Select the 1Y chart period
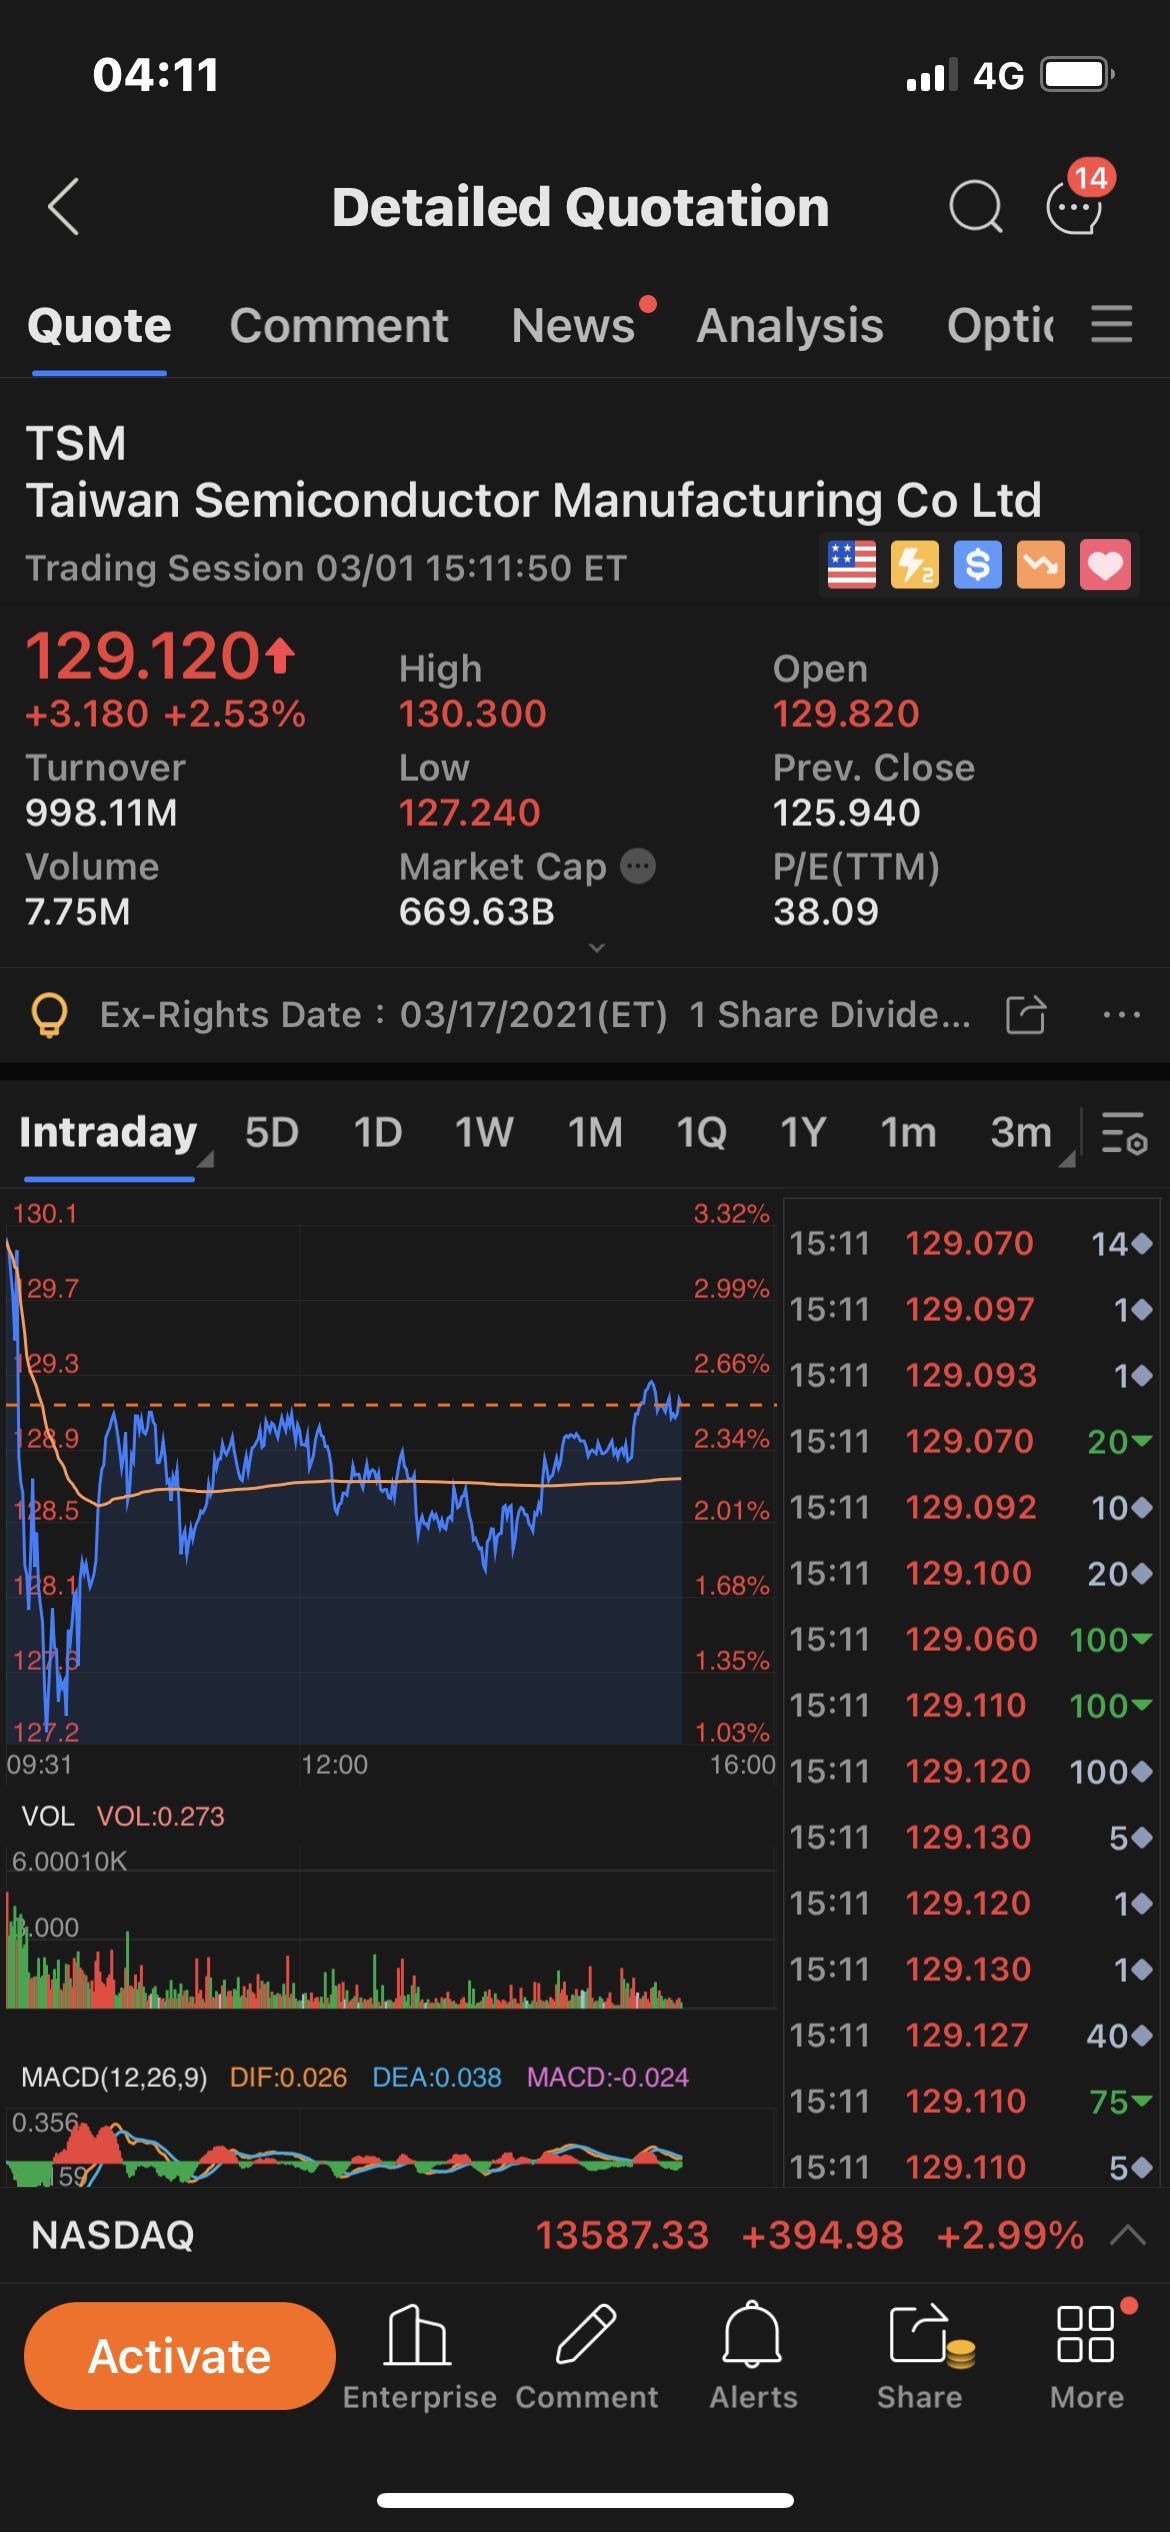1170x2532 pixels. point(803,1133)
